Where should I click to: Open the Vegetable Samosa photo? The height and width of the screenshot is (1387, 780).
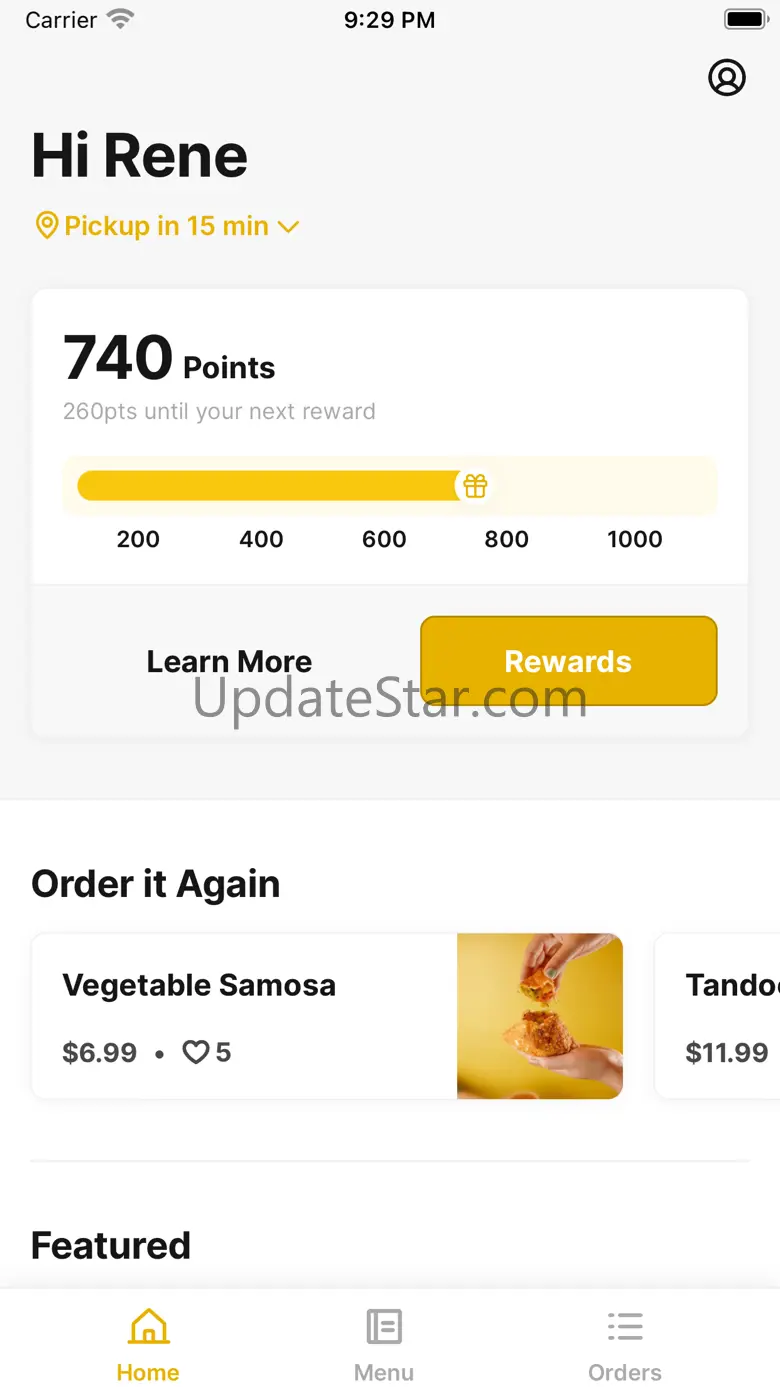tap(540, 1016)
